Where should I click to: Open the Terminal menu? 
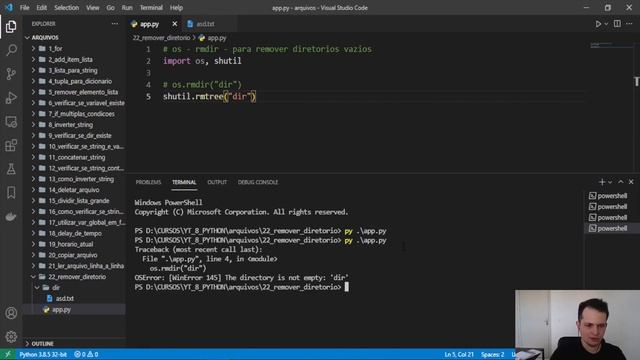coord(151,8)
